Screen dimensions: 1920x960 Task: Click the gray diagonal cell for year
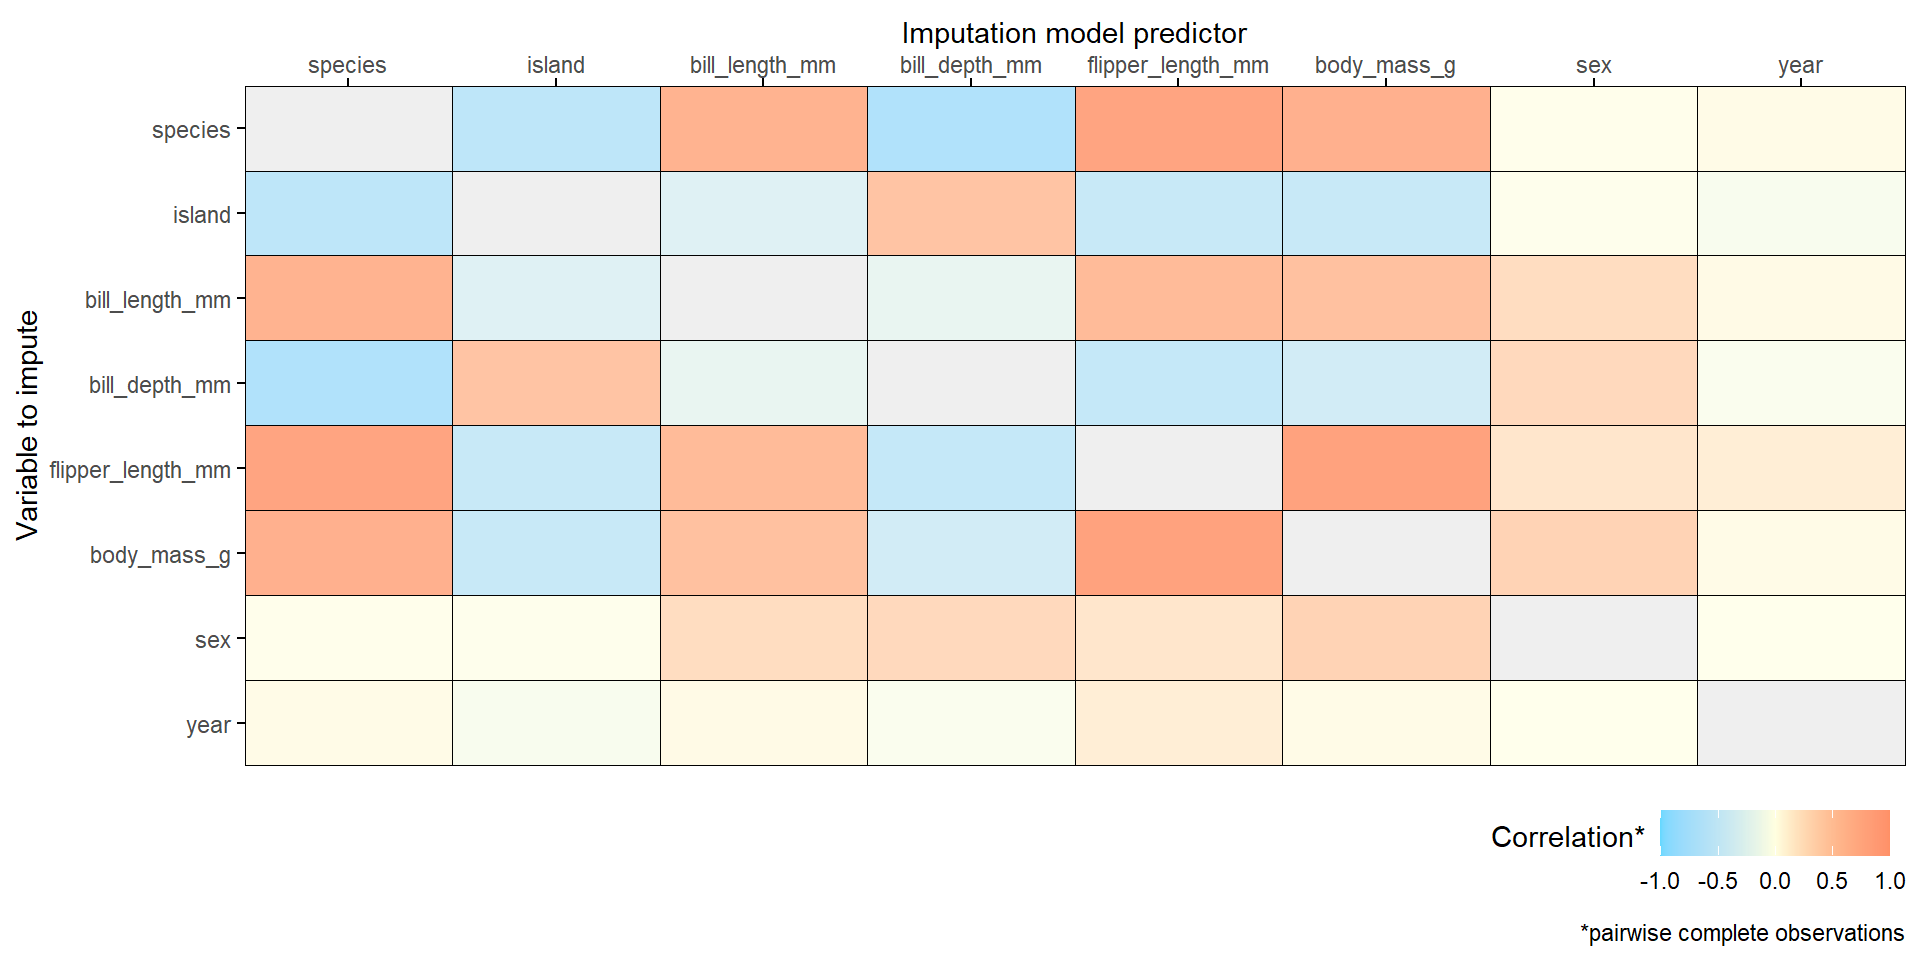(1801, 723)
